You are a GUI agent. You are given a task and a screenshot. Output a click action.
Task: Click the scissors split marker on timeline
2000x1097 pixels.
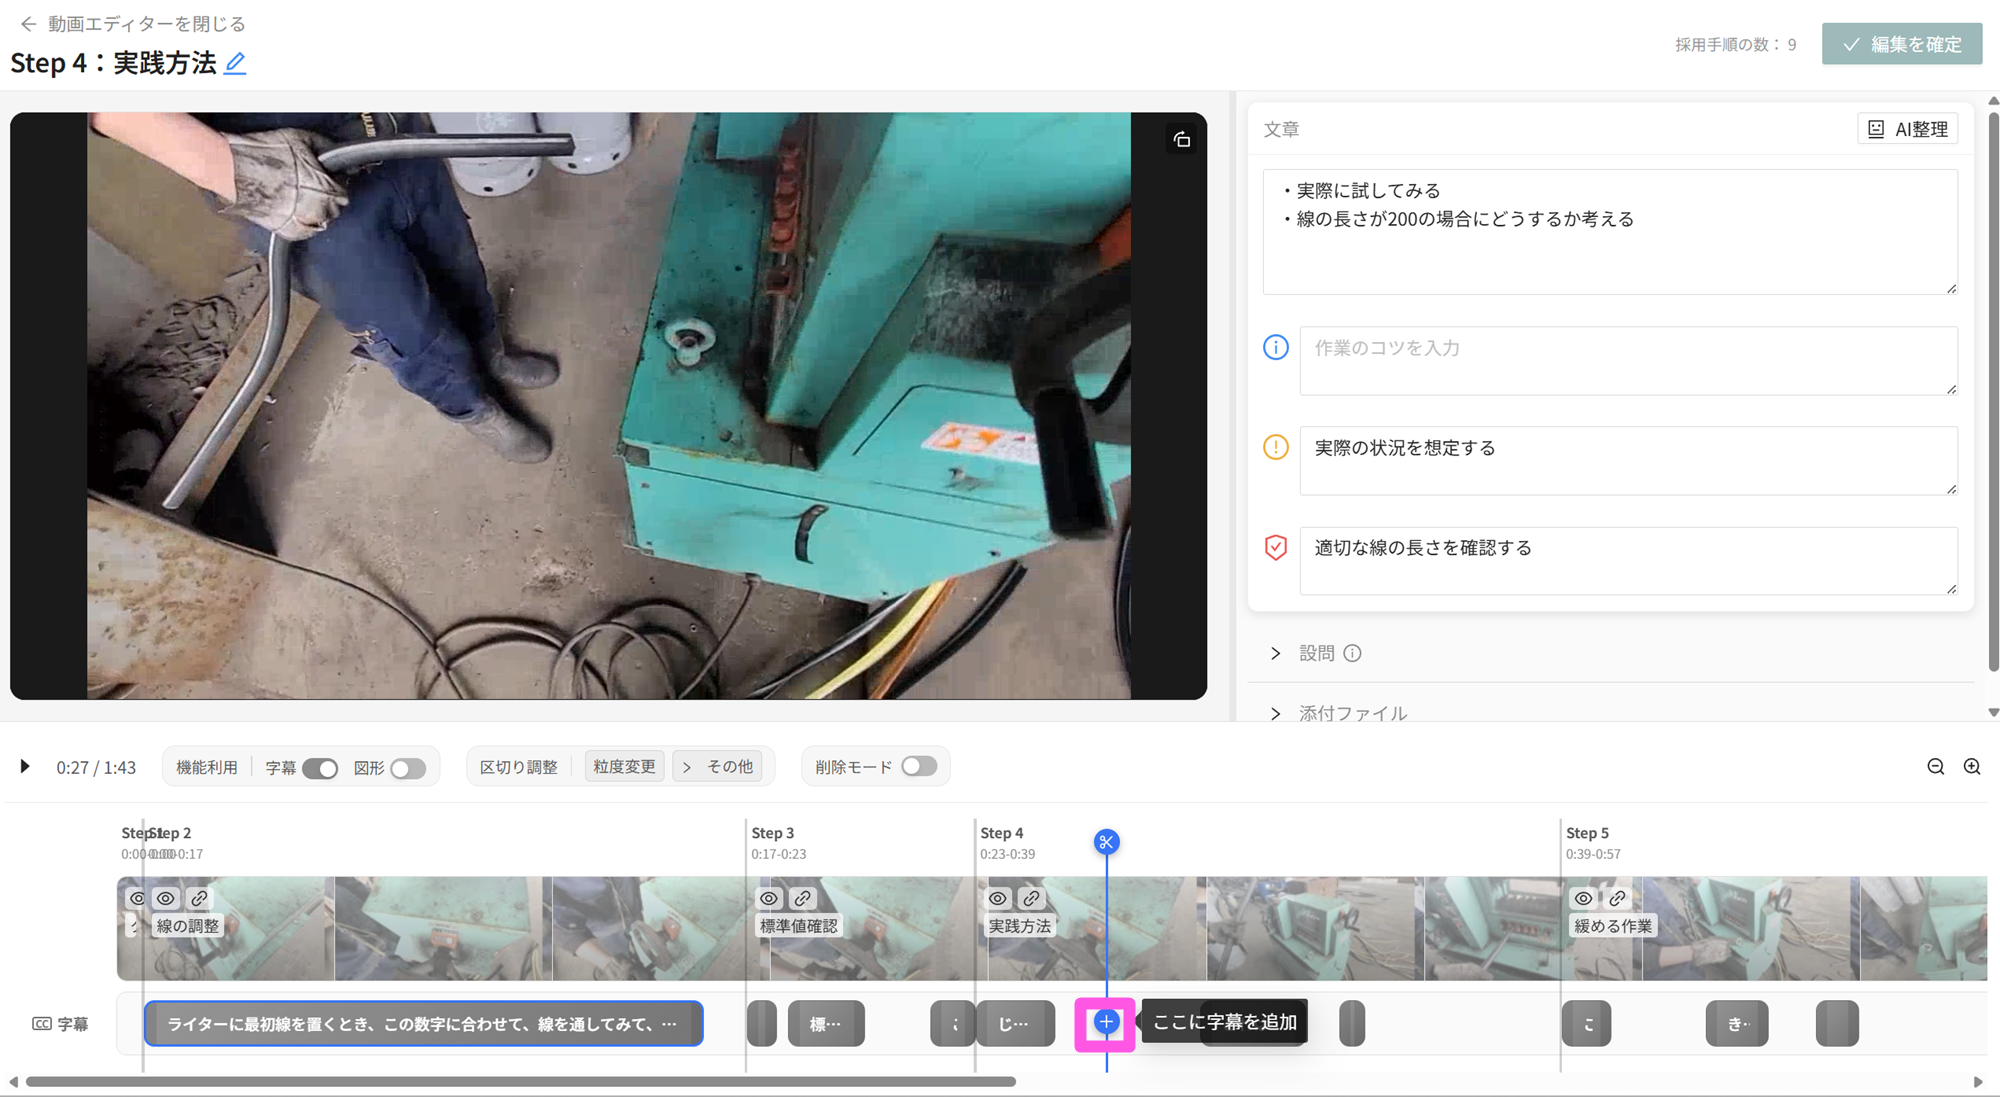click(1106, 842)
